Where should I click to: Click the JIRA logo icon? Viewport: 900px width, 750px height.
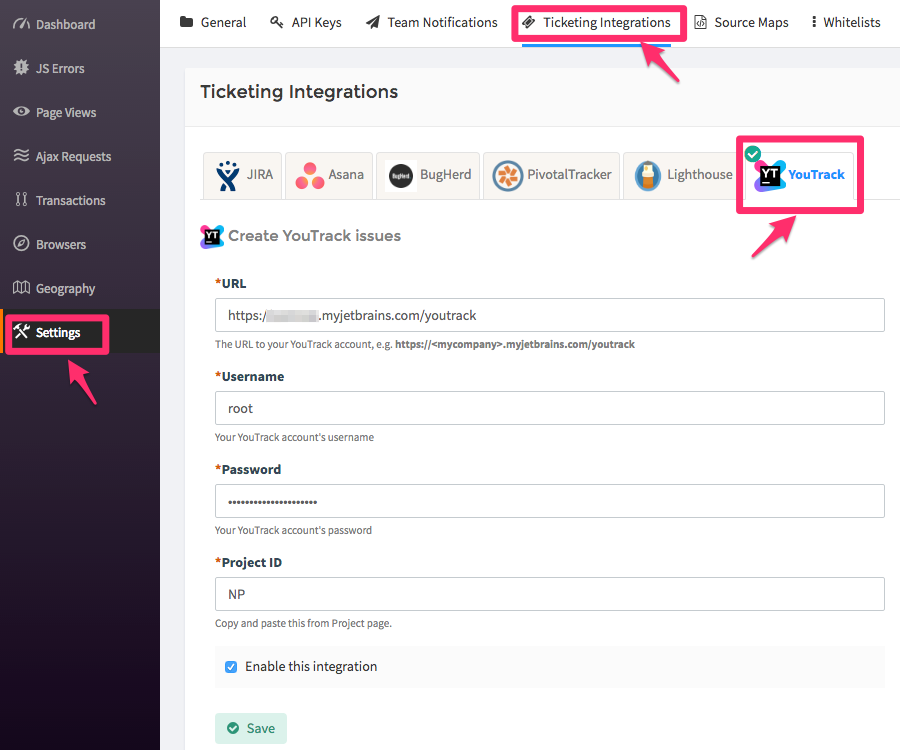(x=227, y=176)
